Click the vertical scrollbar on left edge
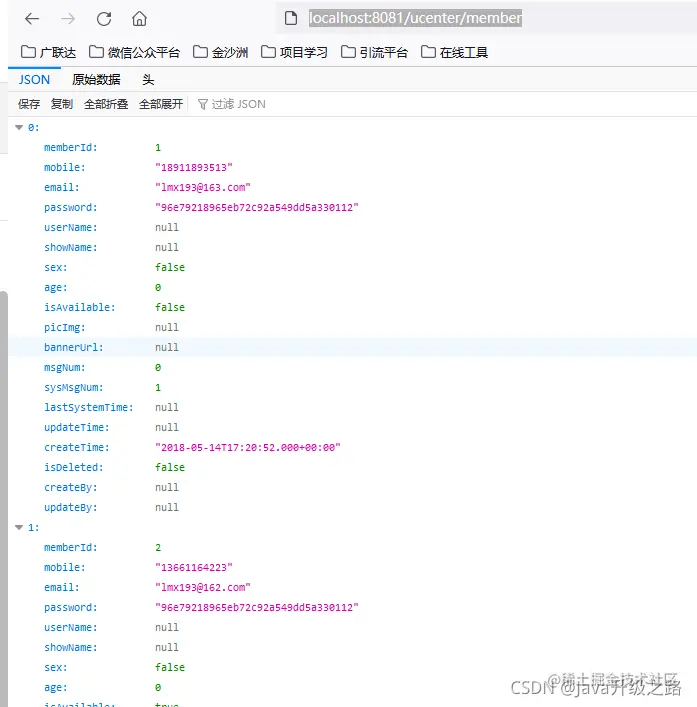The height and width of the screenshot is (707, 697). (4, 498)
